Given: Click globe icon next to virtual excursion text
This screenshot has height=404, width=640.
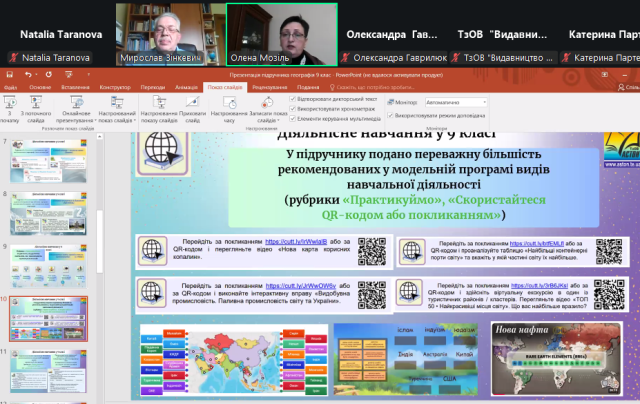Looking at the screenshot, I should (409, 292).
